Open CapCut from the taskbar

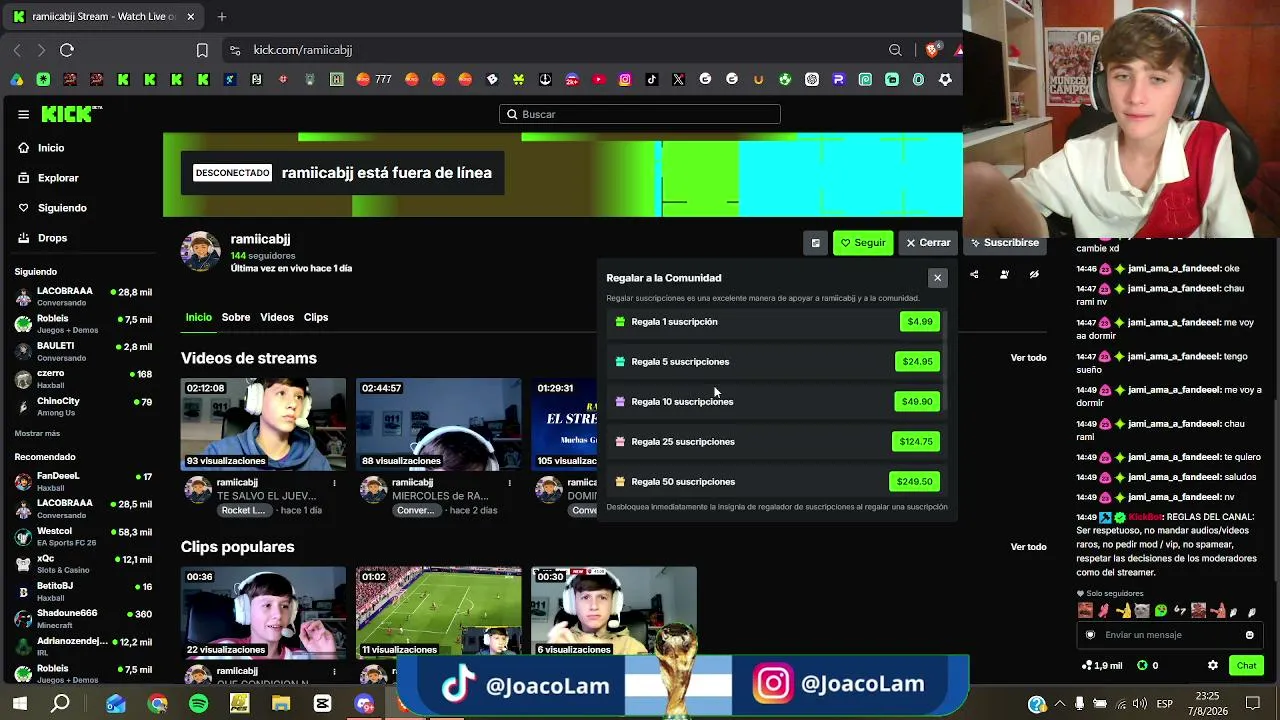[322, 704]
